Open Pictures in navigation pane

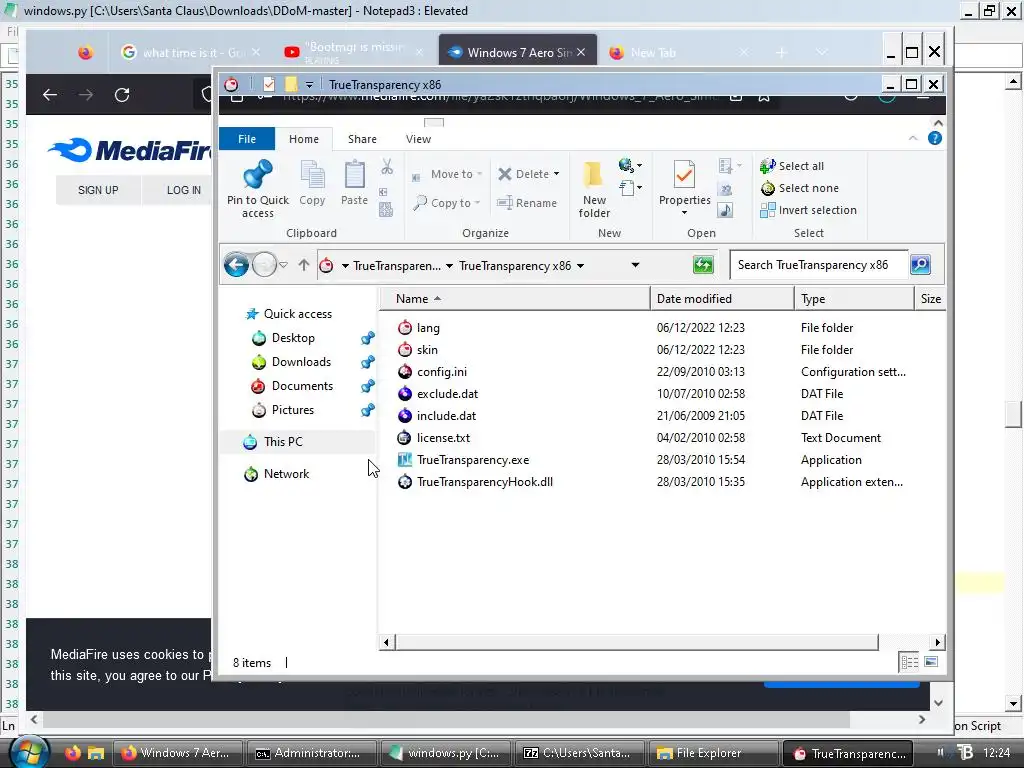(x=293, y=410)
